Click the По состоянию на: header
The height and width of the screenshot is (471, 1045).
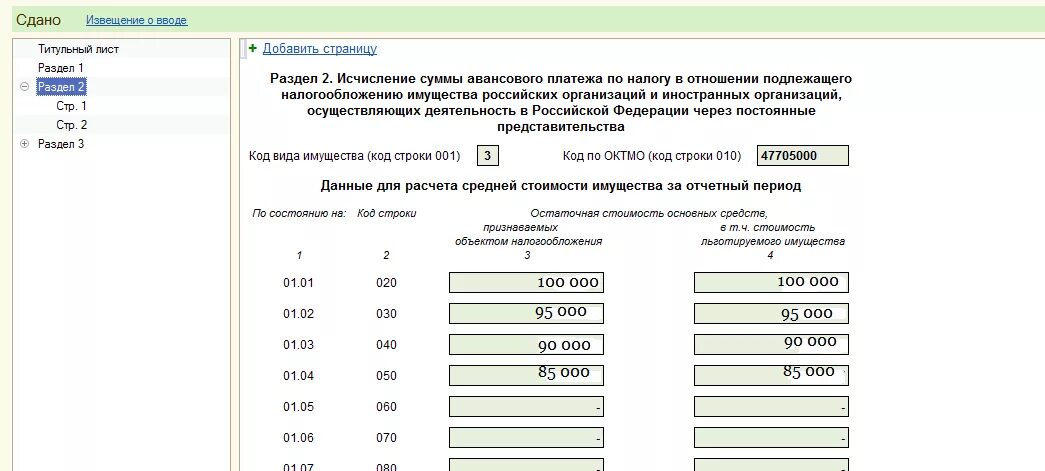pyautogui.click(x=299, y=214)
